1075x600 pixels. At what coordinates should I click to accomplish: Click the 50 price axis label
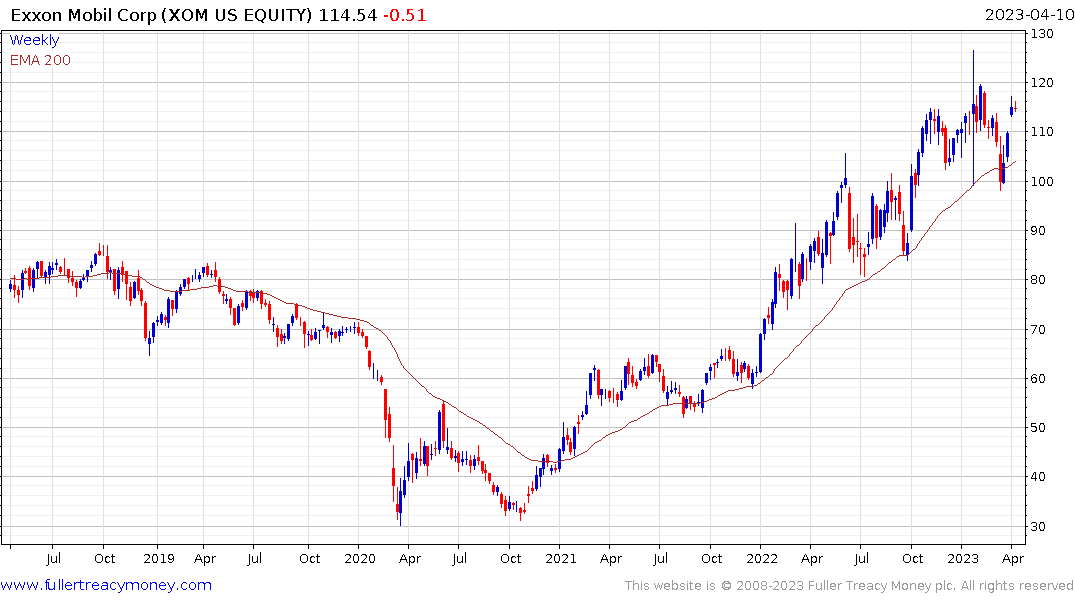pos(1039,428)
